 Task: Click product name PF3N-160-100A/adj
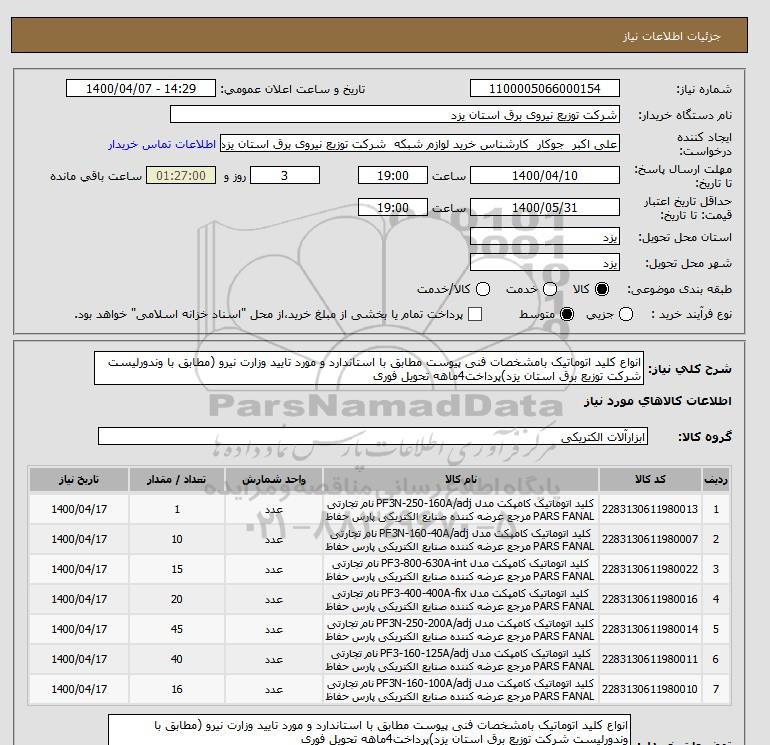click(424, 683)
